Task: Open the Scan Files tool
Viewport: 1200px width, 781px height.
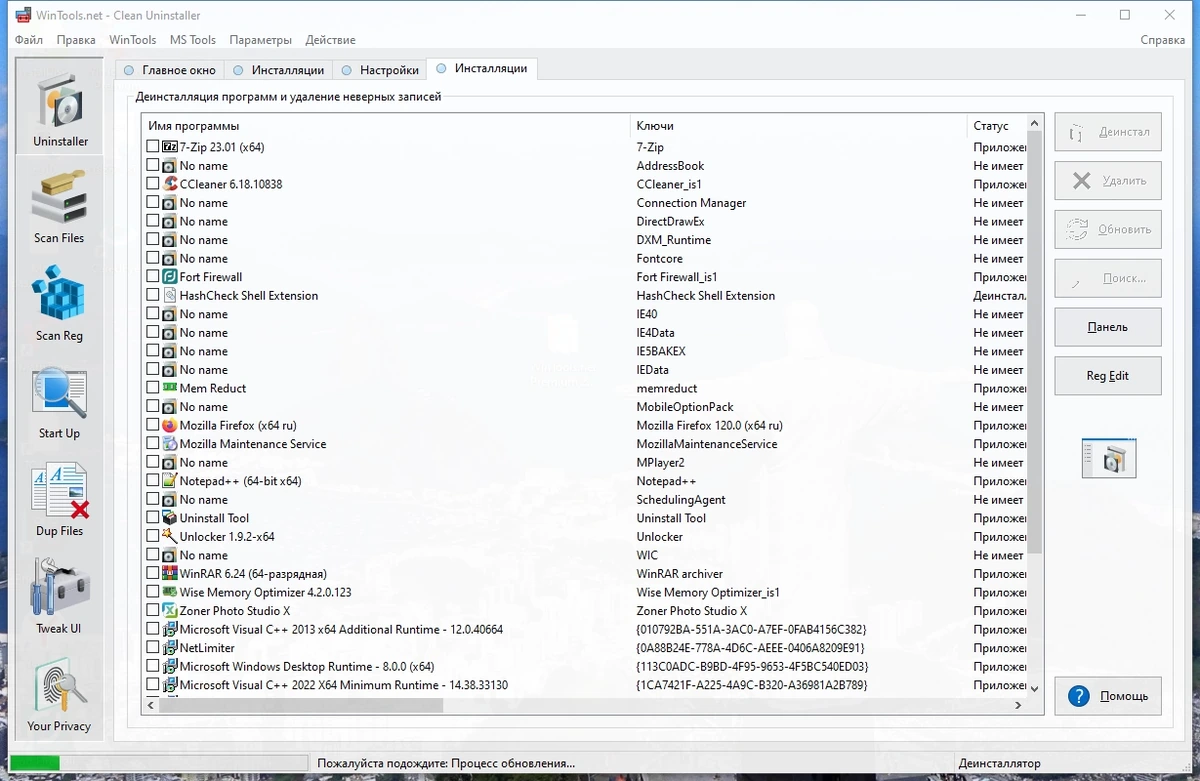Action: (x=60, y=207)
